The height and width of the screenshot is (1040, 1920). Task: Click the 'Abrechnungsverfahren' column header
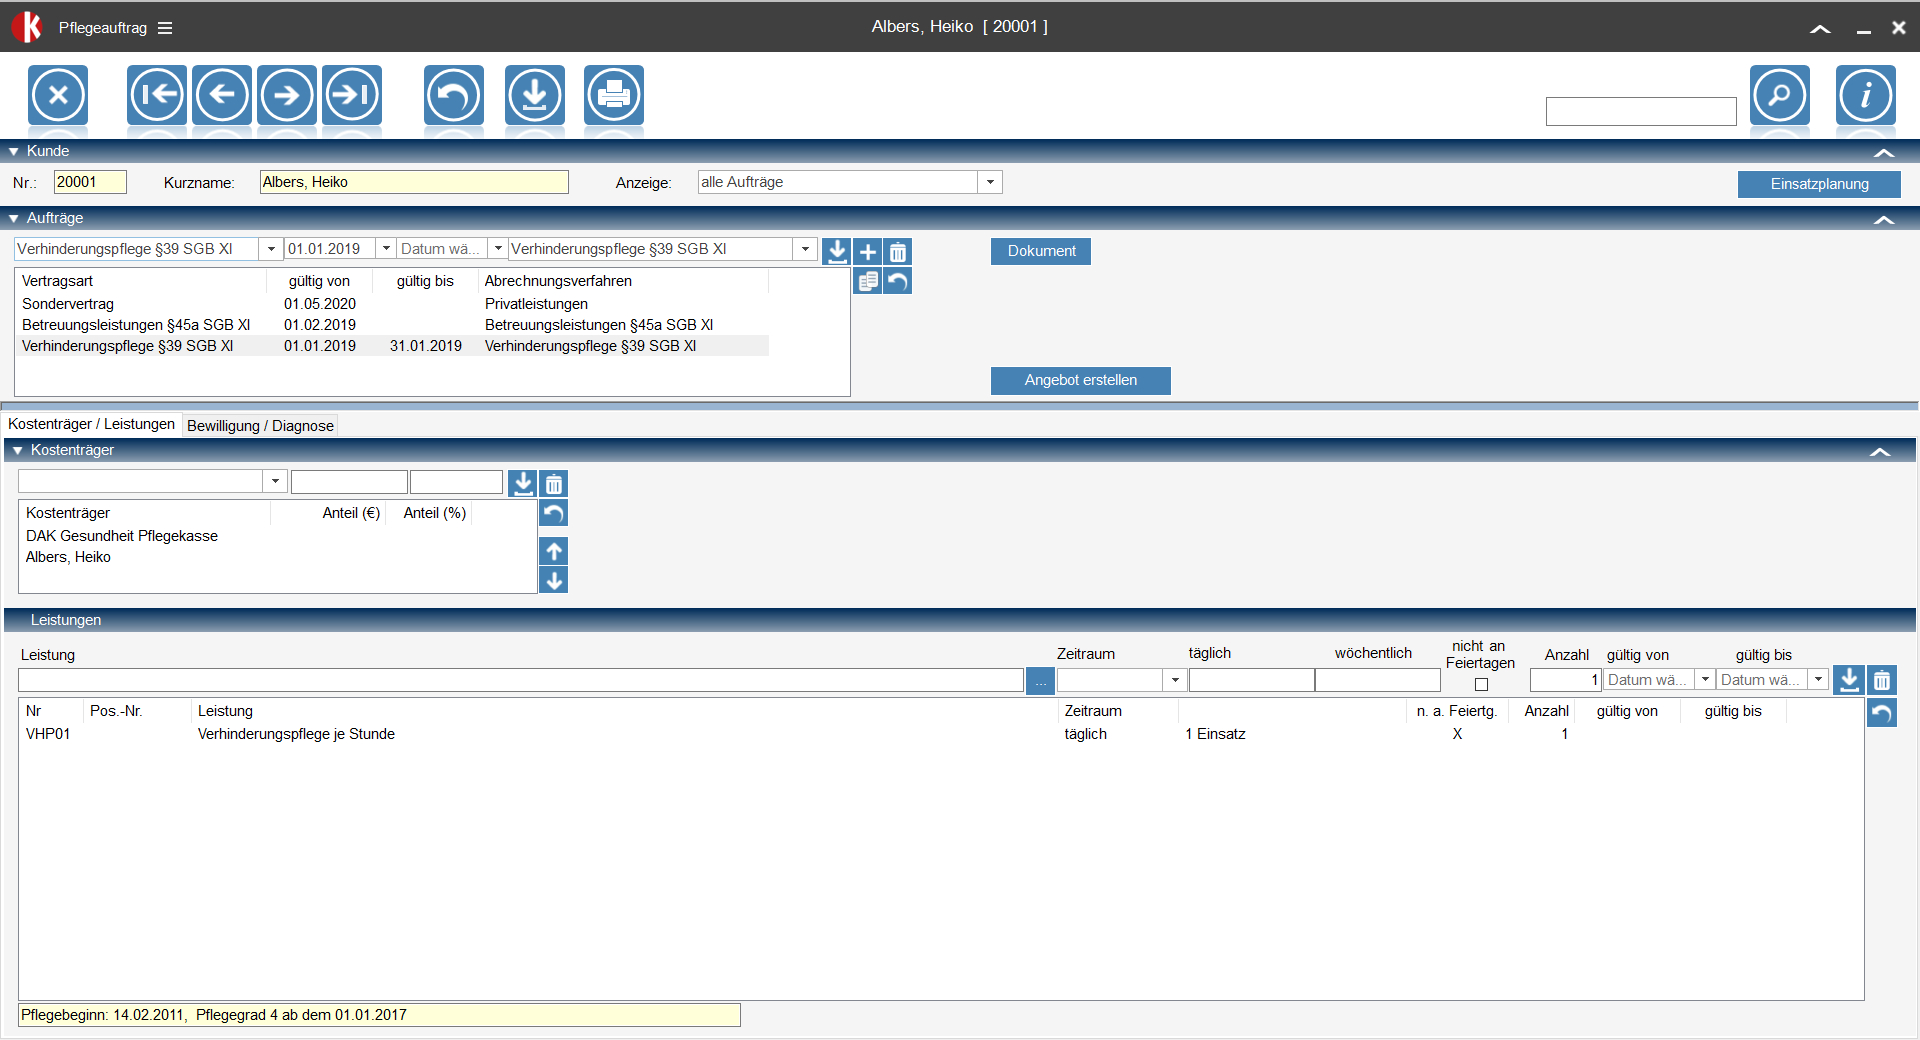click(558, 281)
